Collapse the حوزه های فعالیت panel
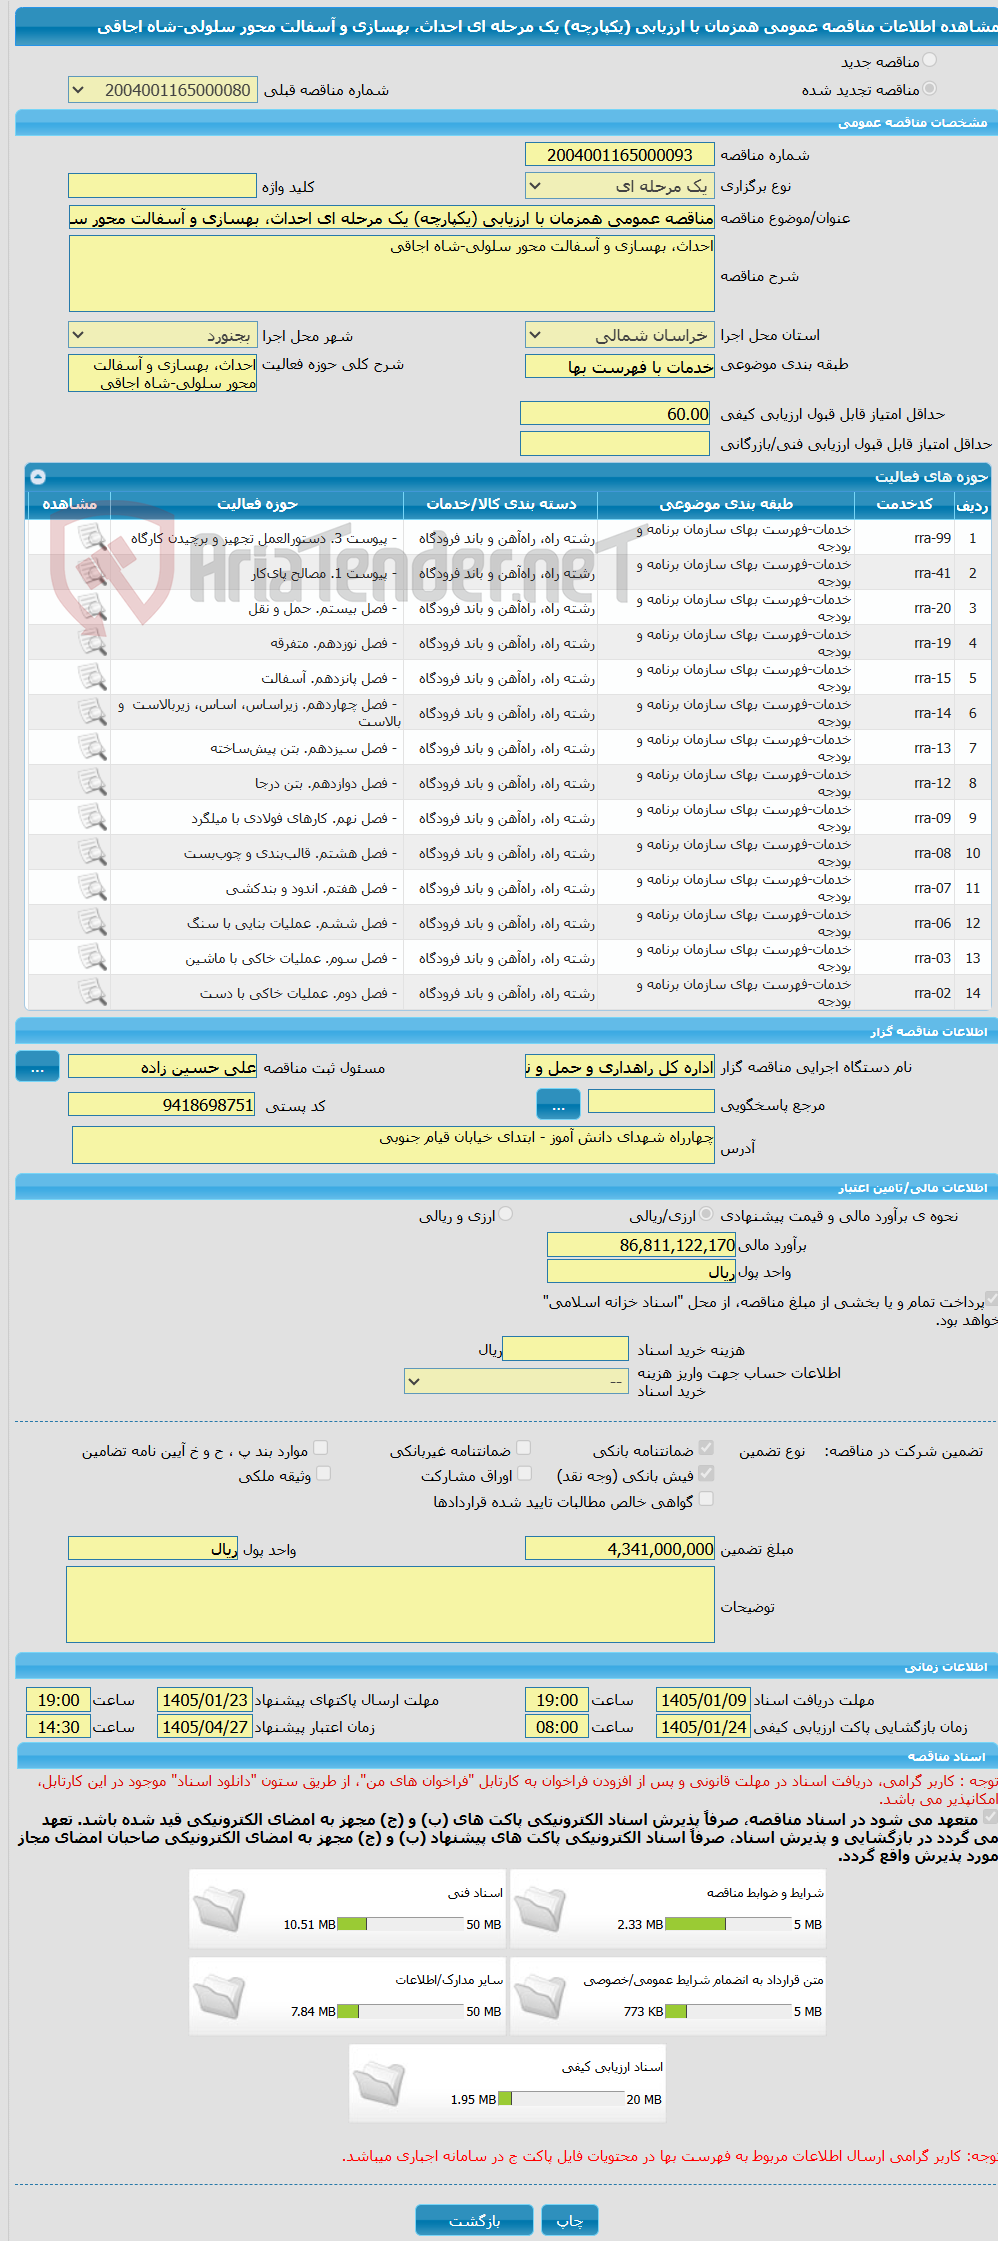998x2241 pixels. pos(38,477)
